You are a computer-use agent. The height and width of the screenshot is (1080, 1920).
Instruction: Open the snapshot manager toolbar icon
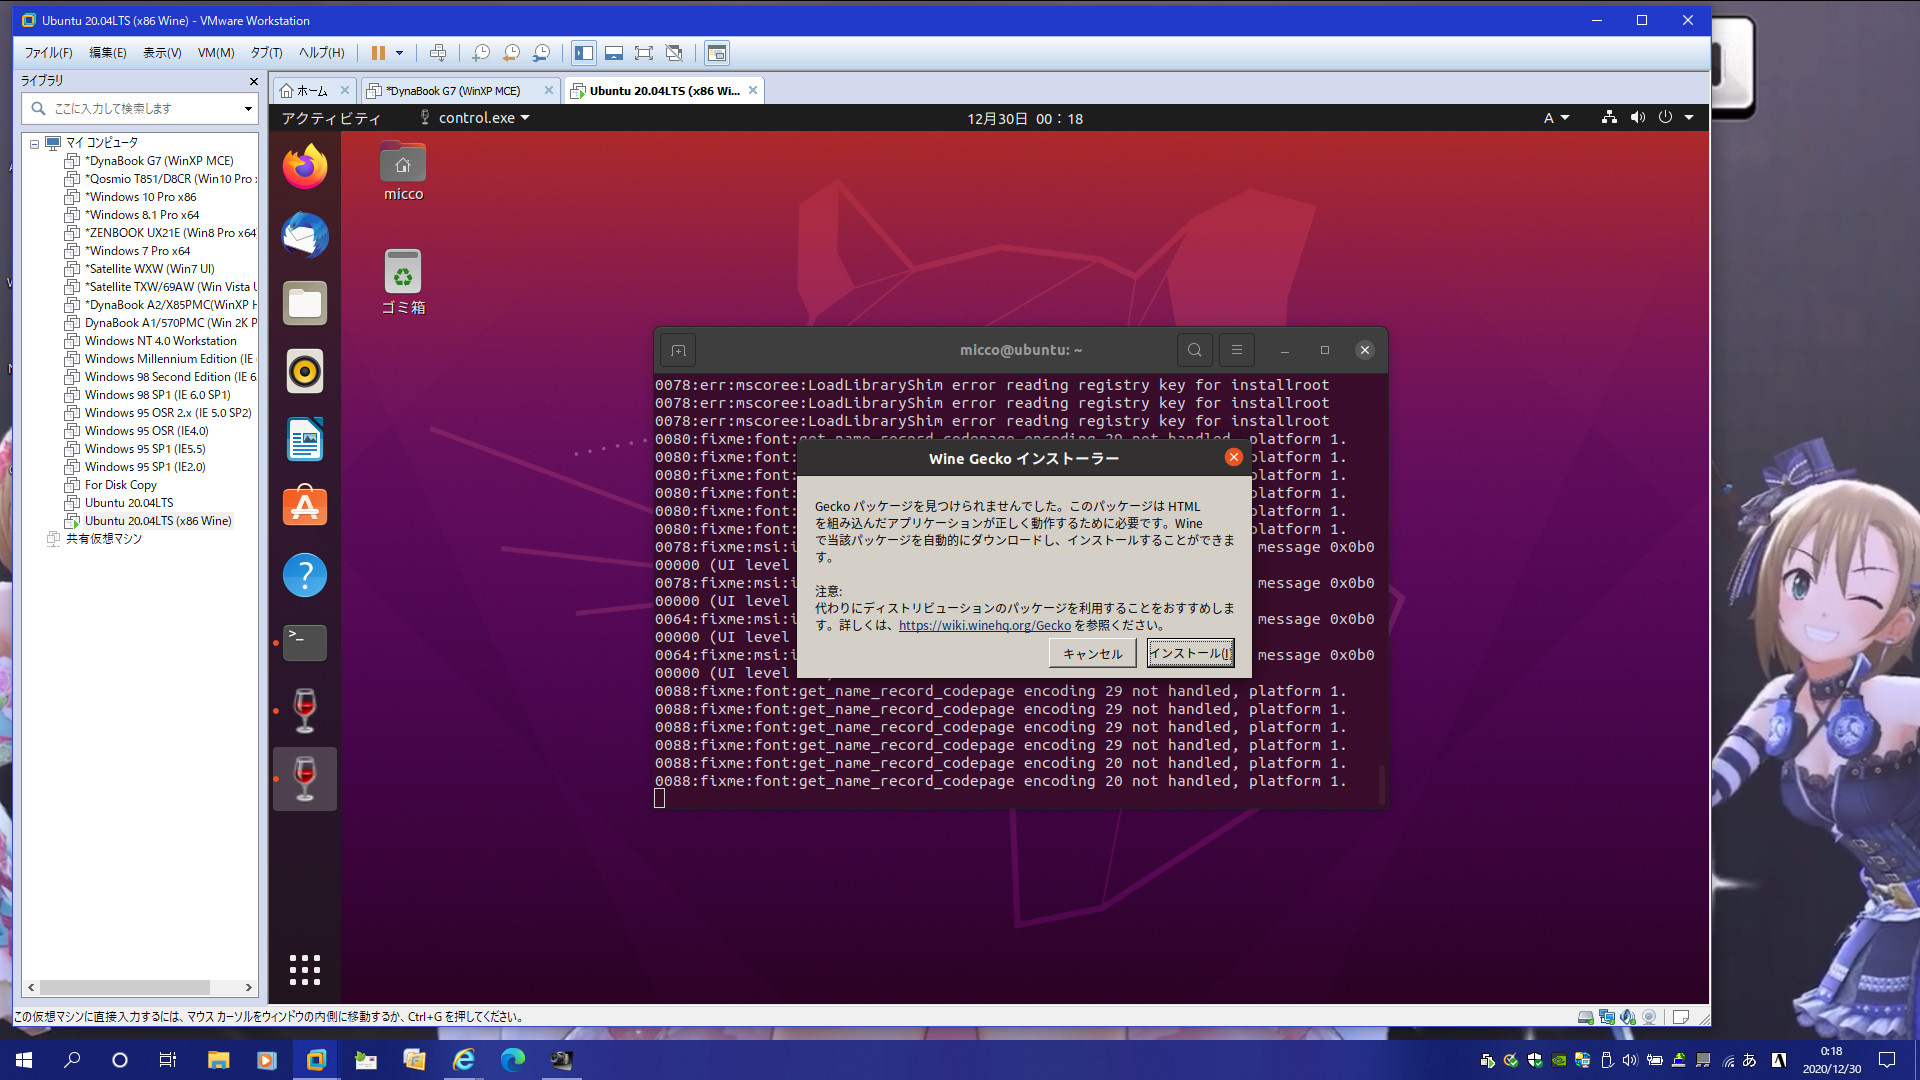[x=541, y=53]
